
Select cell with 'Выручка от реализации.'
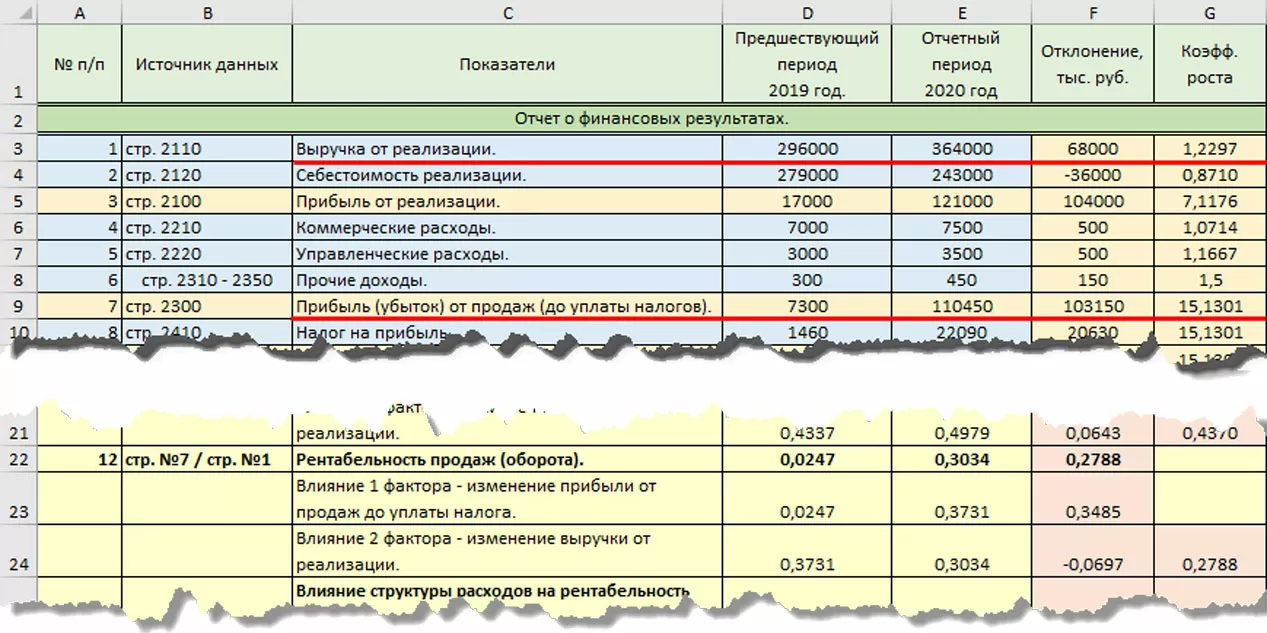(507, 149)
